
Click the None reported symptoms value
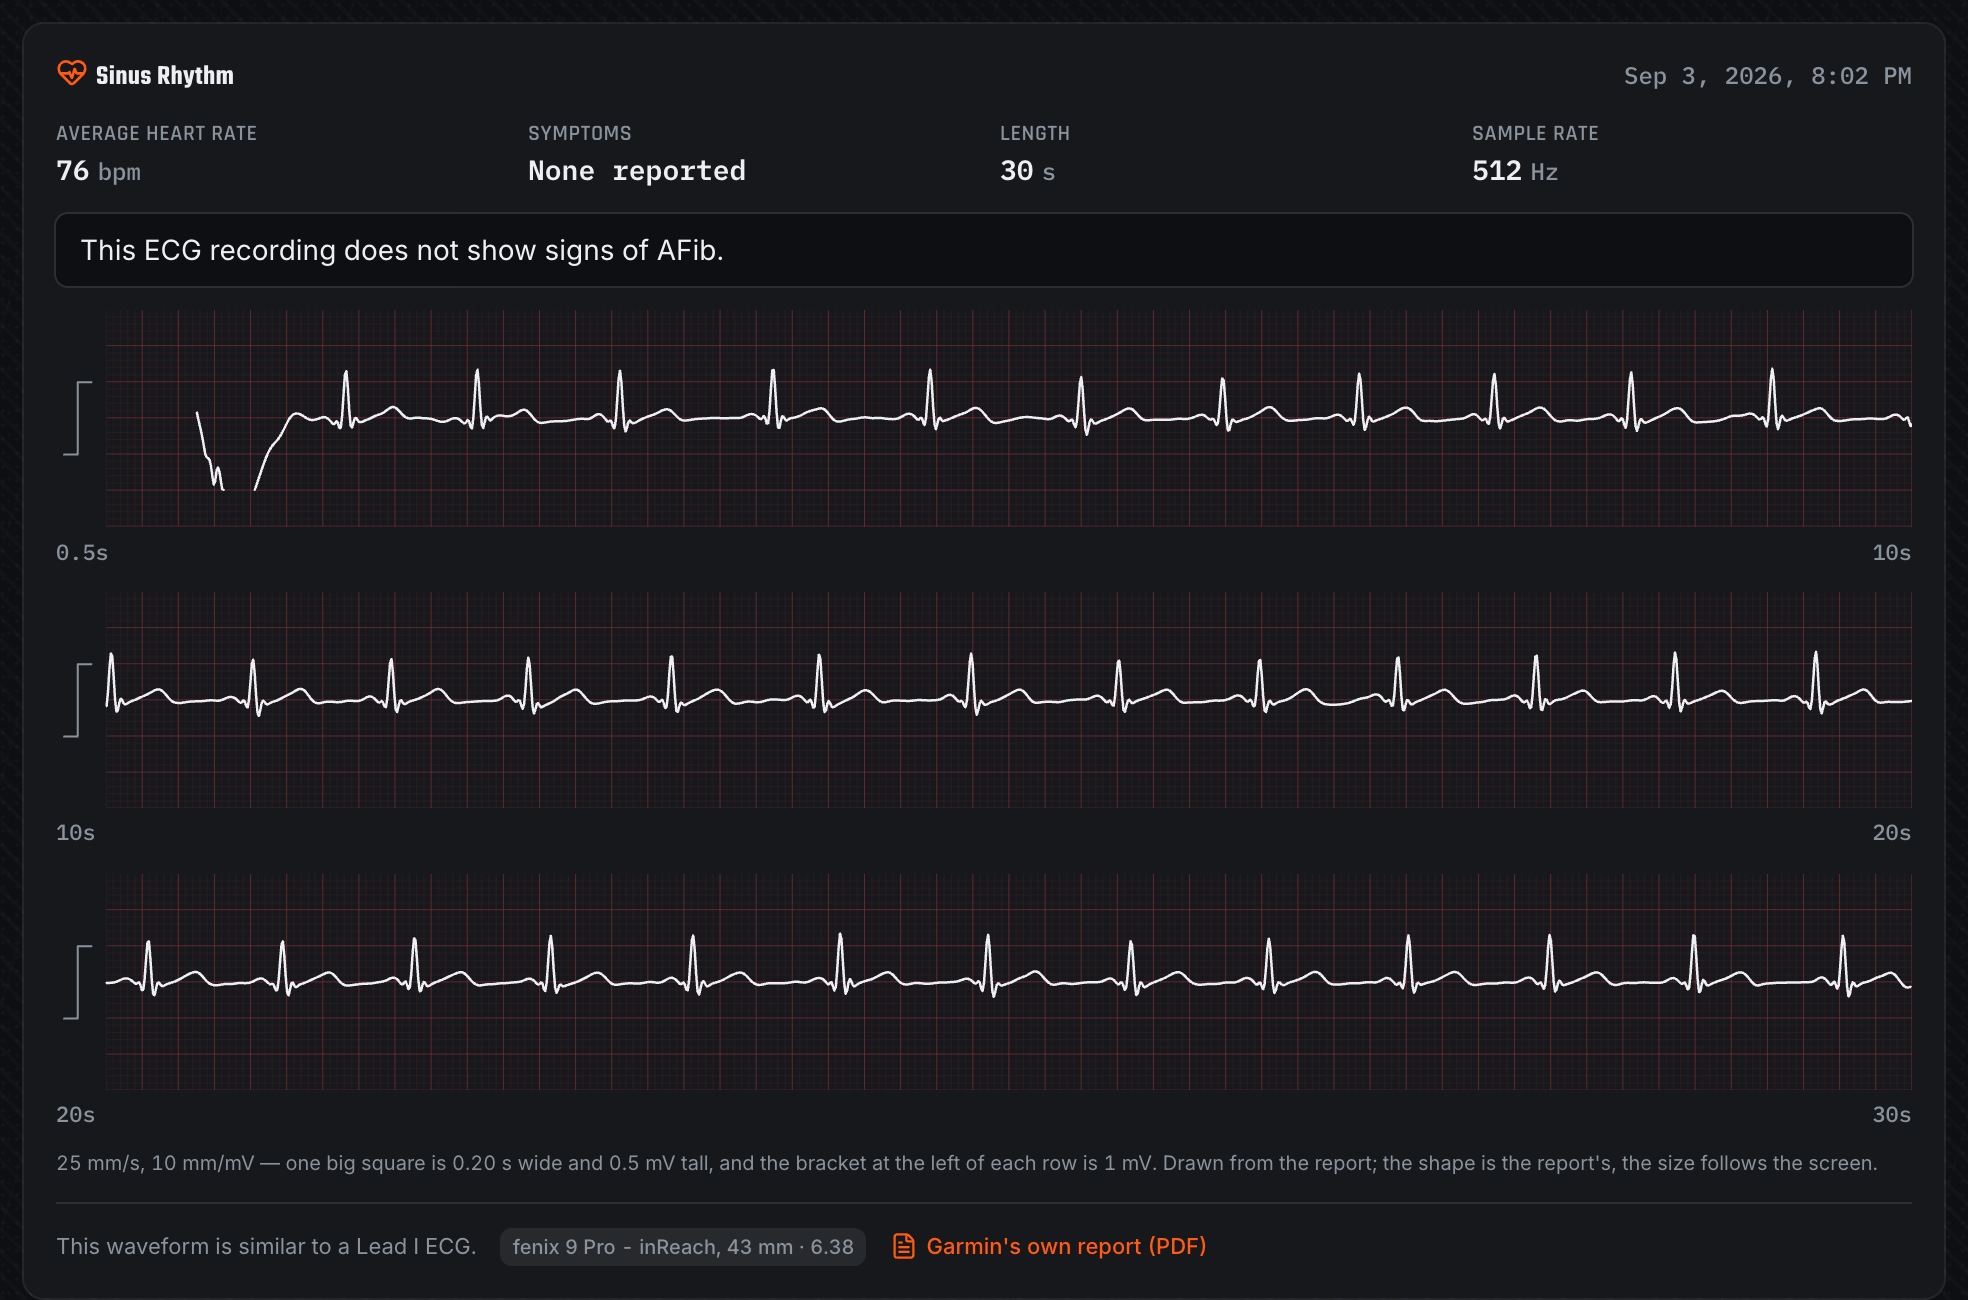[637, 171]
